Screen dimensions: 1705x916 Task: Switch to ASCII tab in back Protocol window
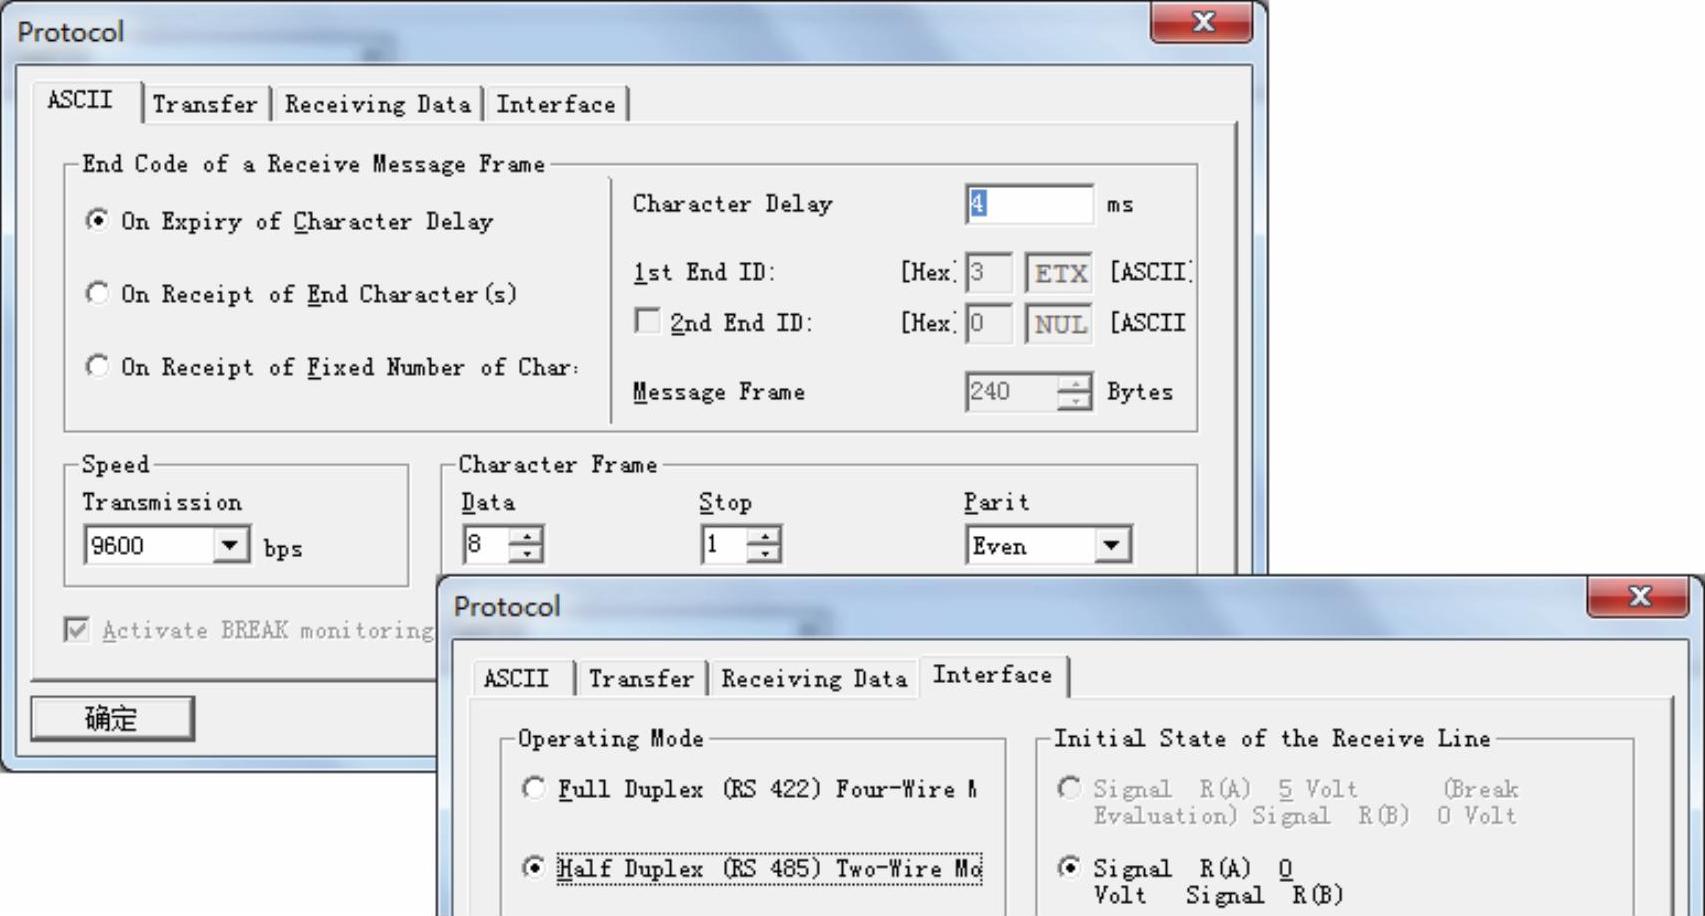(82, 101)
